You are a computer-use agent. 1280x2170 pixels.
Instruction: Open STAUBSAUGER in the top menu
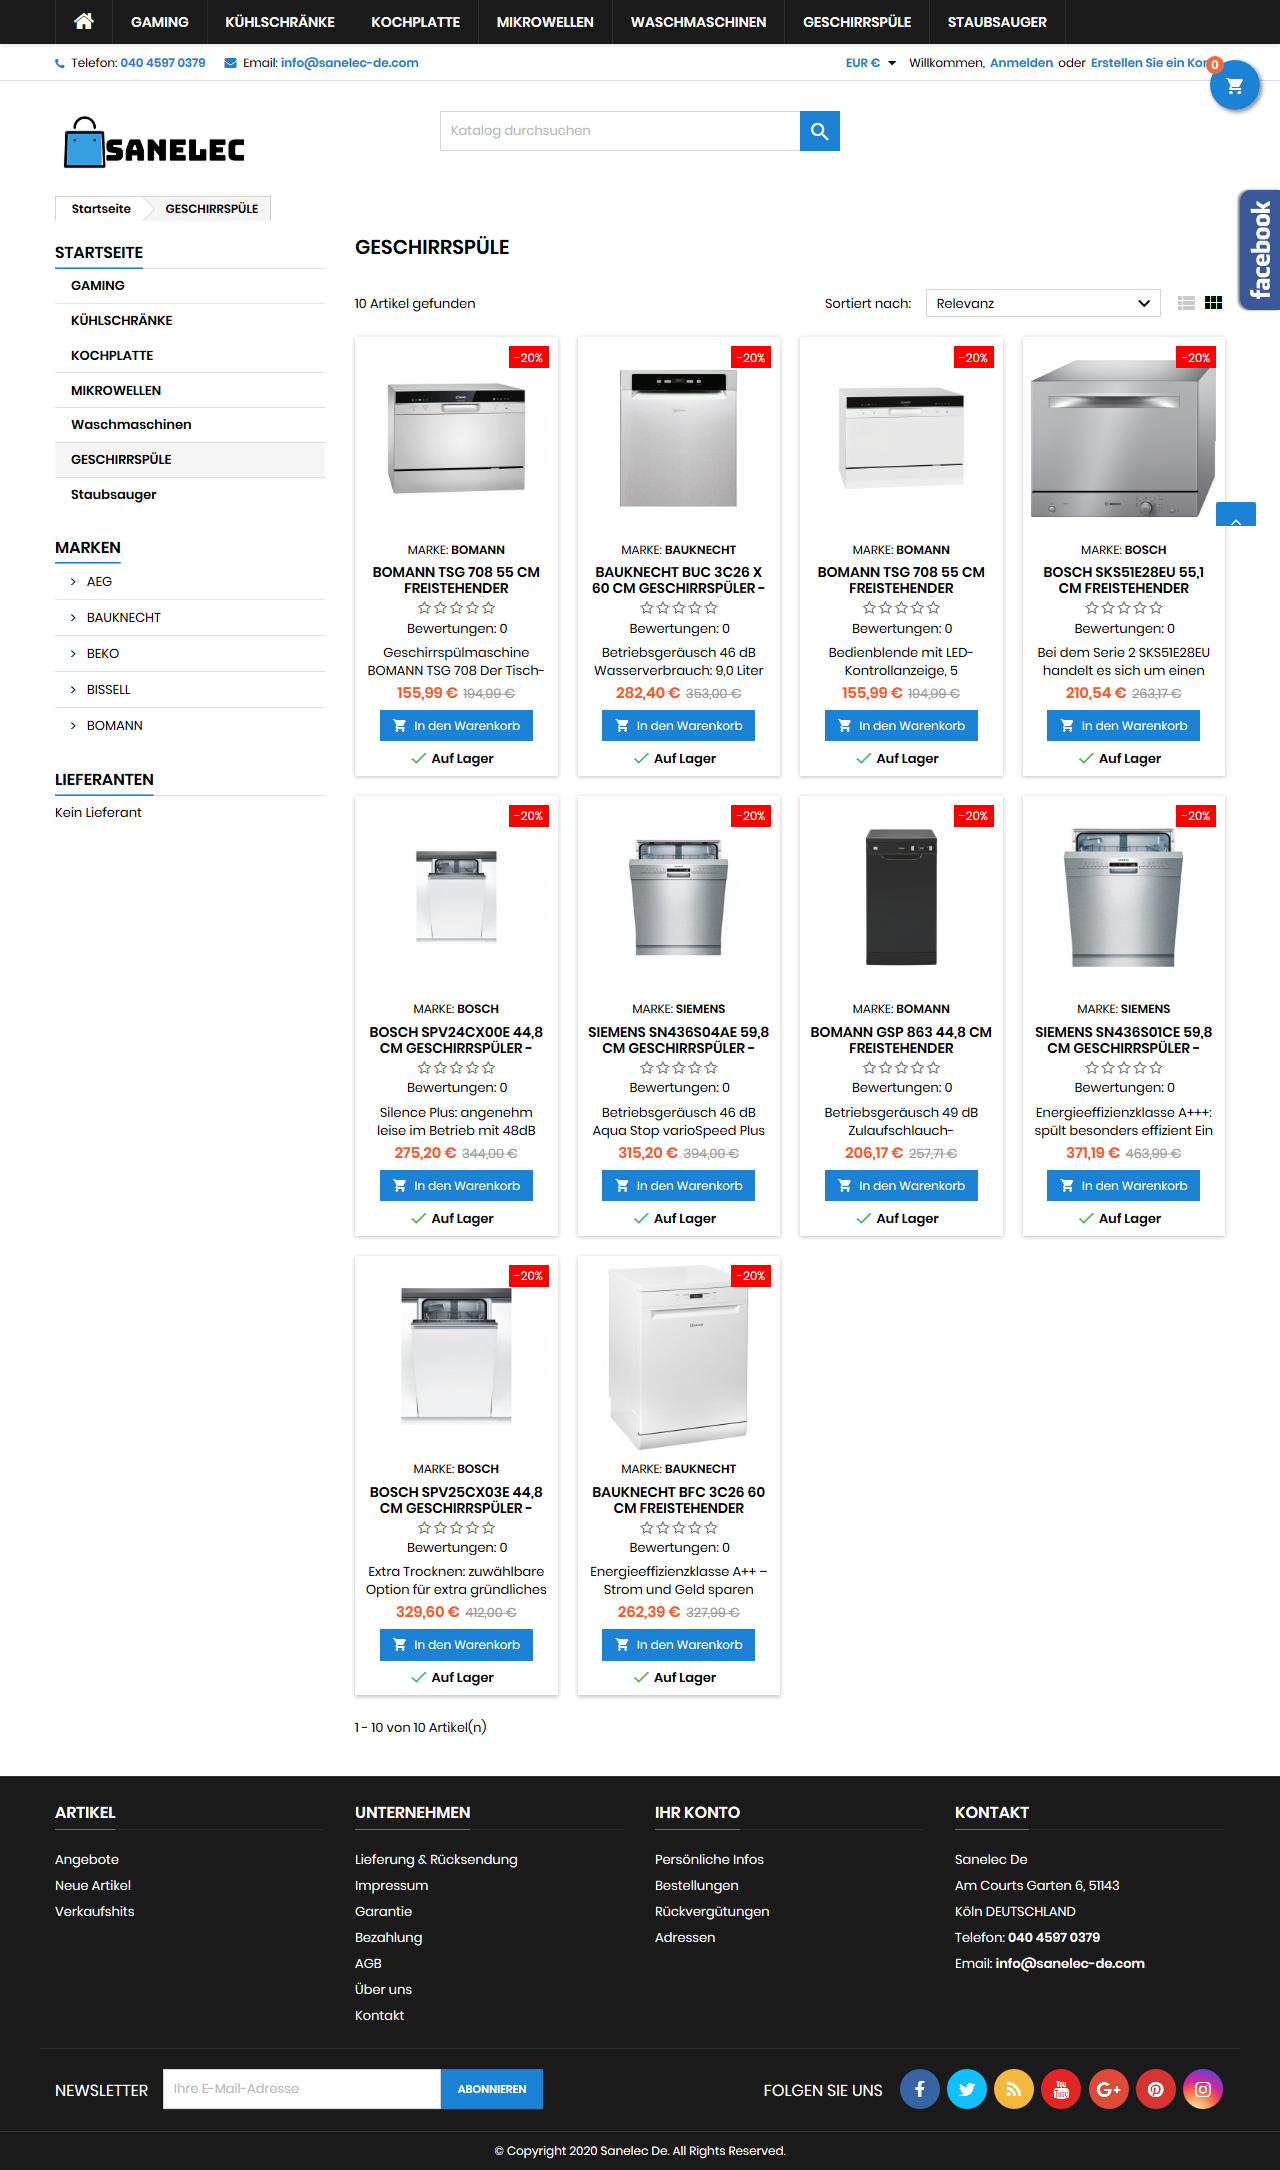point(997,22)
